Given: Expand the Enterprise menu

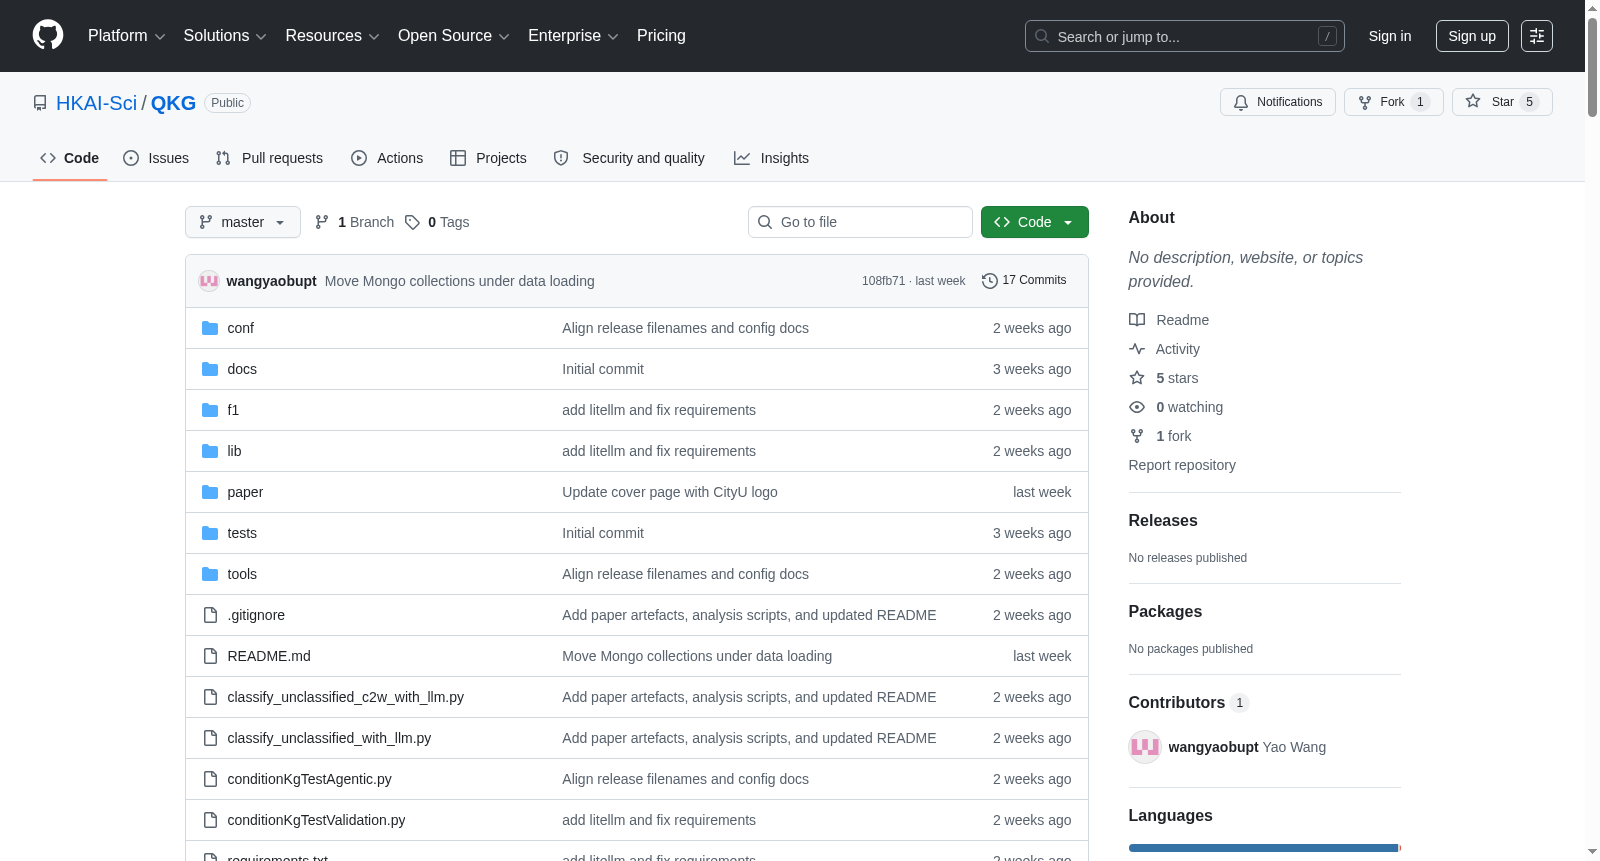Looking at the screenshot, I should 573,36.
